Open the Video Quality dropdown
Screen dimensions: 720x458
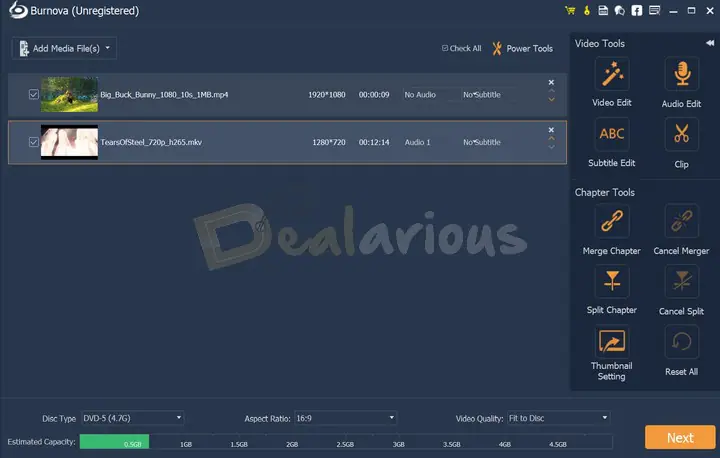click(557, 418)
